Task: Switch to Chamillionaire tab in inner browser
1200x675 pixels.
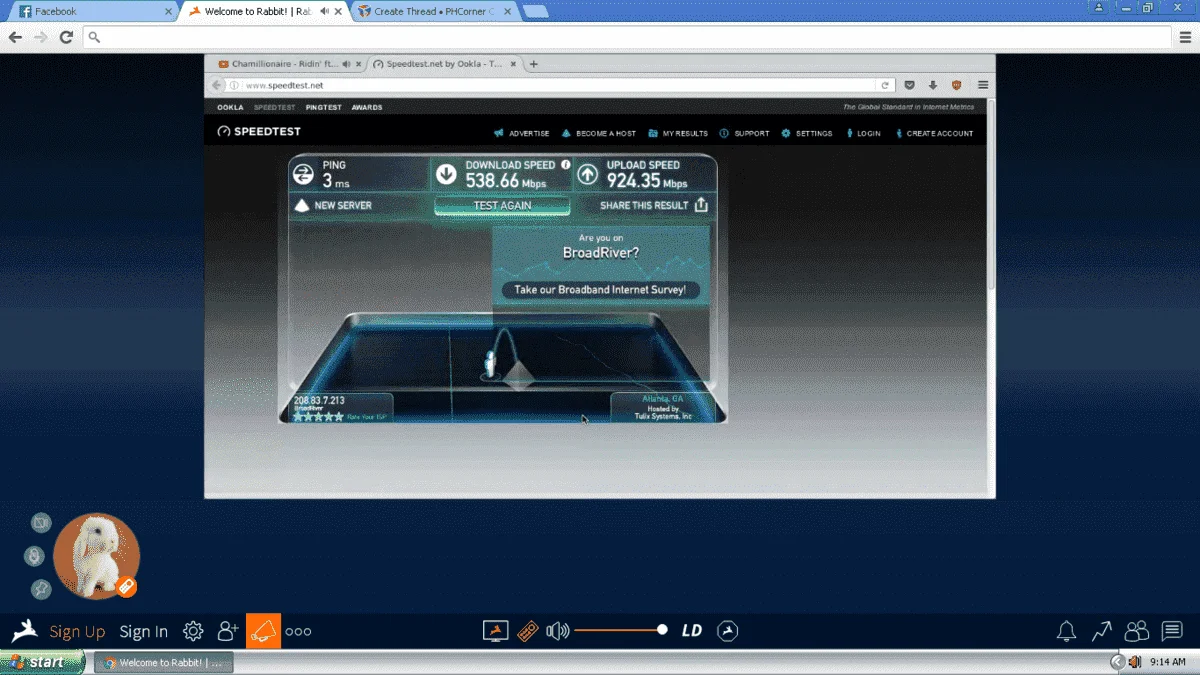Action: (287, 64)
